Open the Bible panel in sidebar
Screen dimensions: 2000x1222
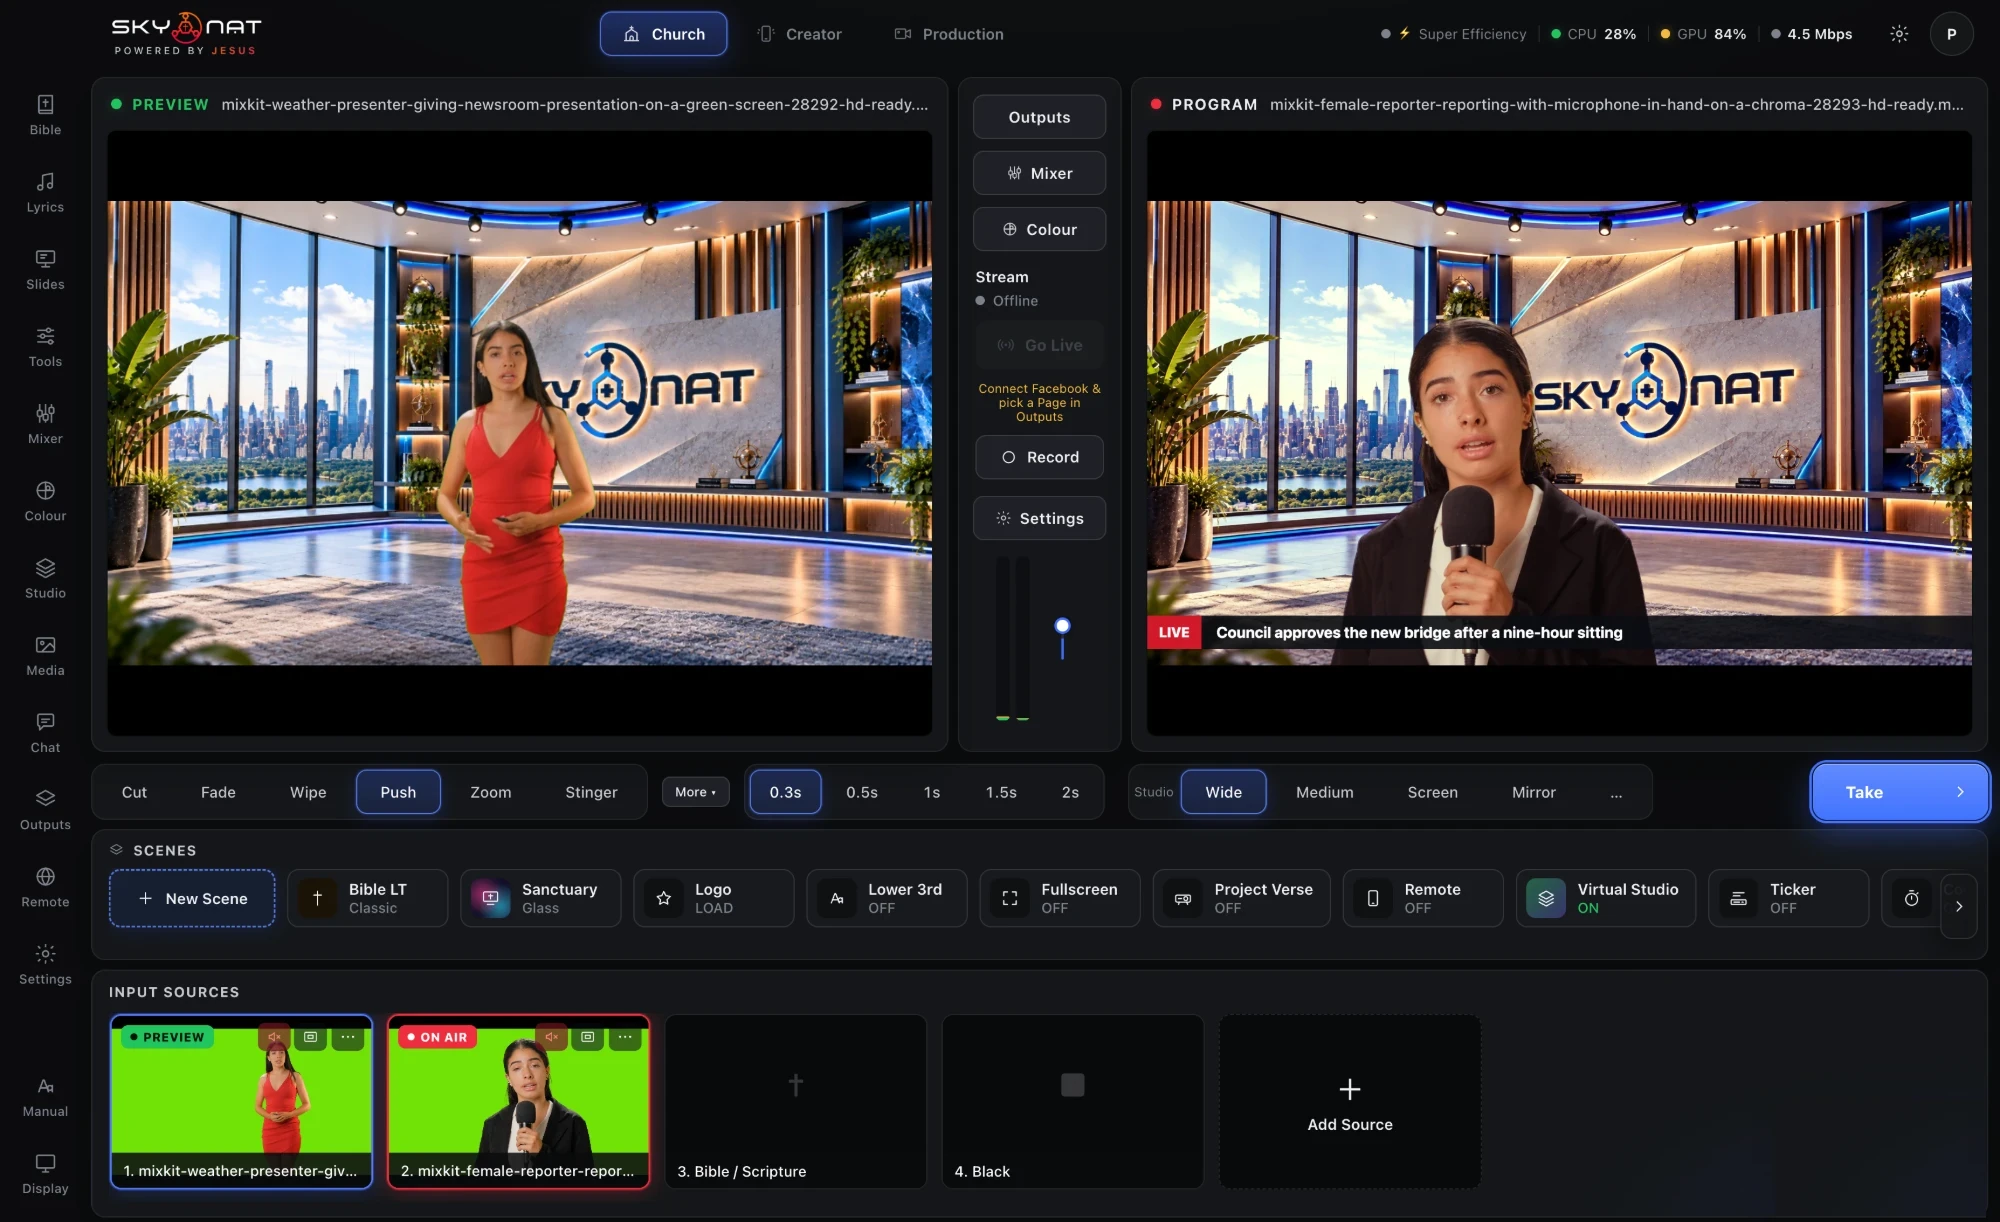[x=45, y=115]
